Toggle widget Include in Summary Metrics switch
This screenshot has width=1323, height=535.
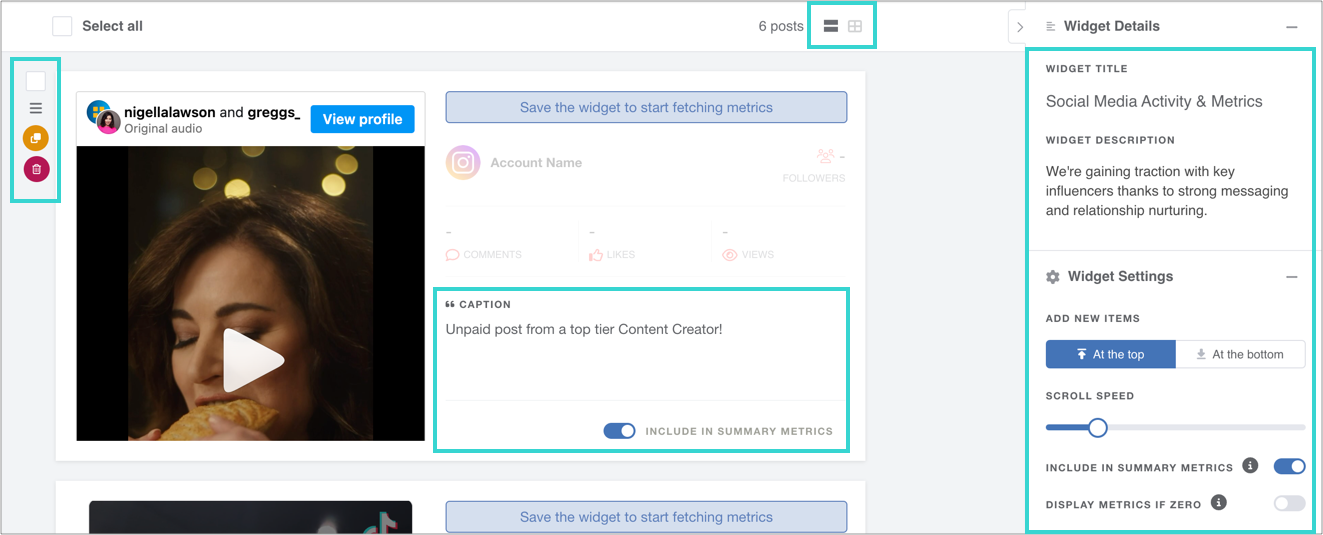(1289, 466)
